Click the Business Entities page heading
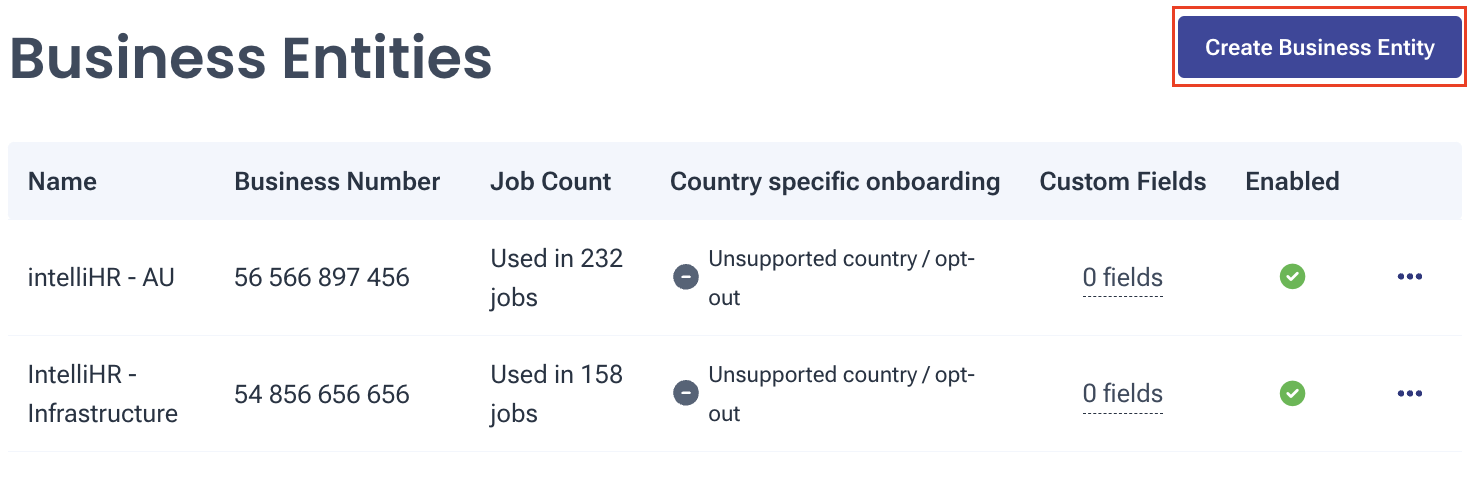Screen dimensions: 1474x478 (x=251, y=58)
